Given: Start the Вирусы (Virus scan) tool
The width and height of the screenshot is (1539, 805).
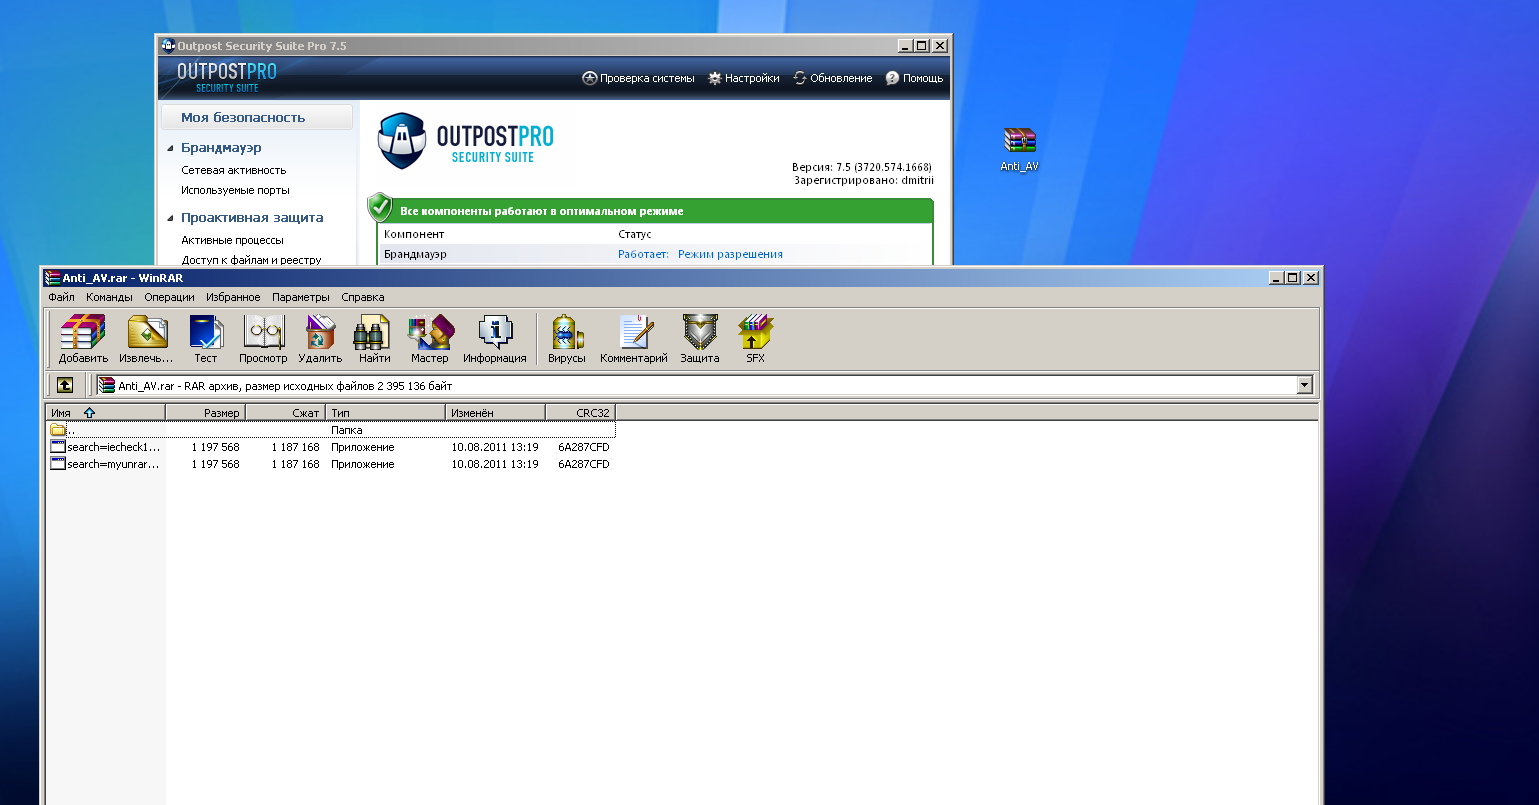Looking at the screenshot, I should (x=567, y=339).
